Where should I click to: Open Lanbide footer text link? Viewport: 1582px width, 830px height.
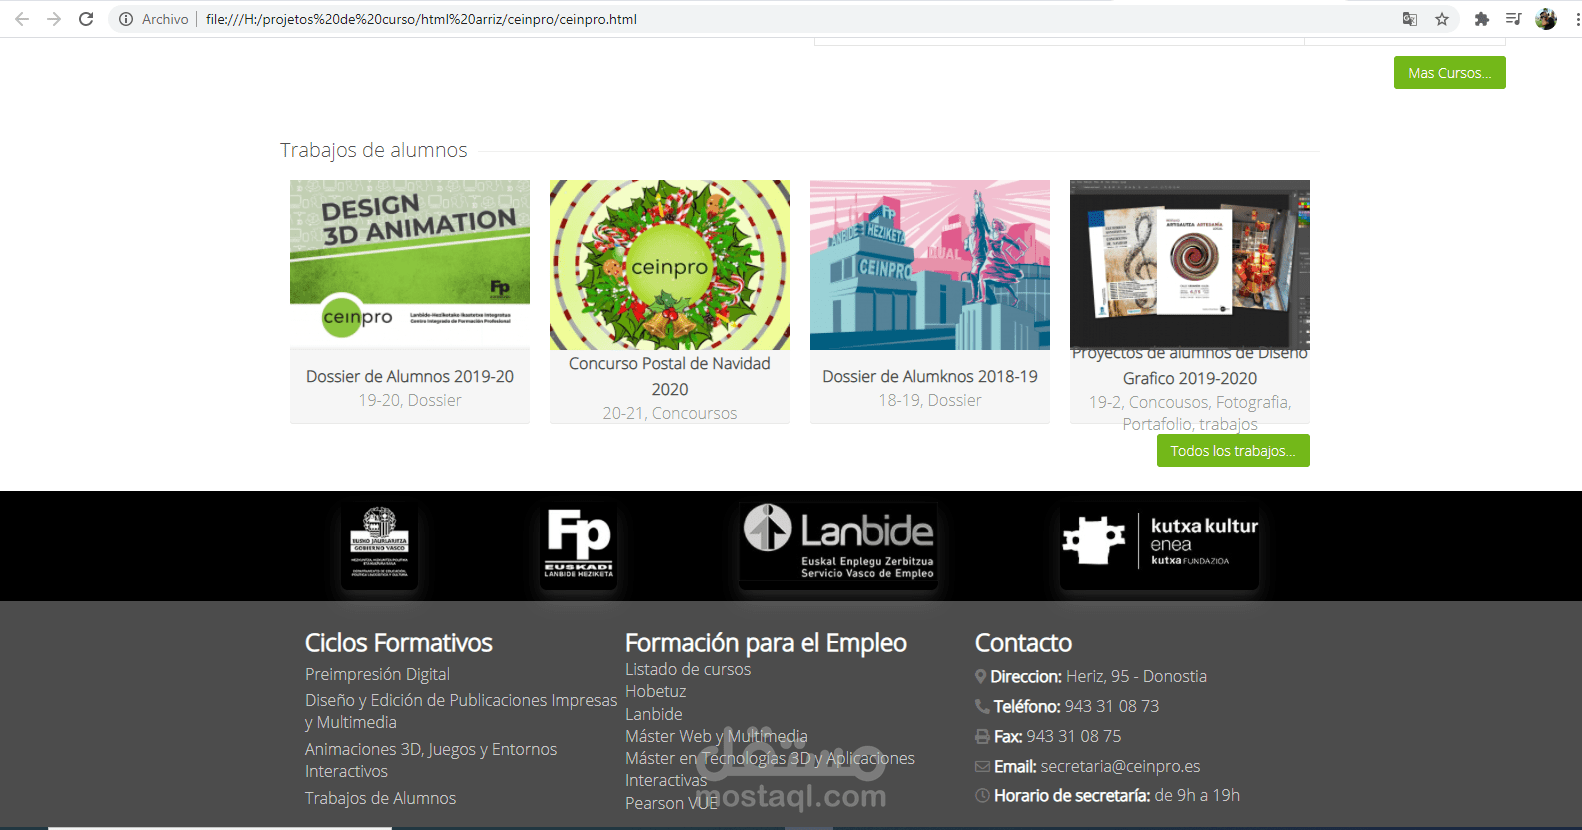coord(654,714)
